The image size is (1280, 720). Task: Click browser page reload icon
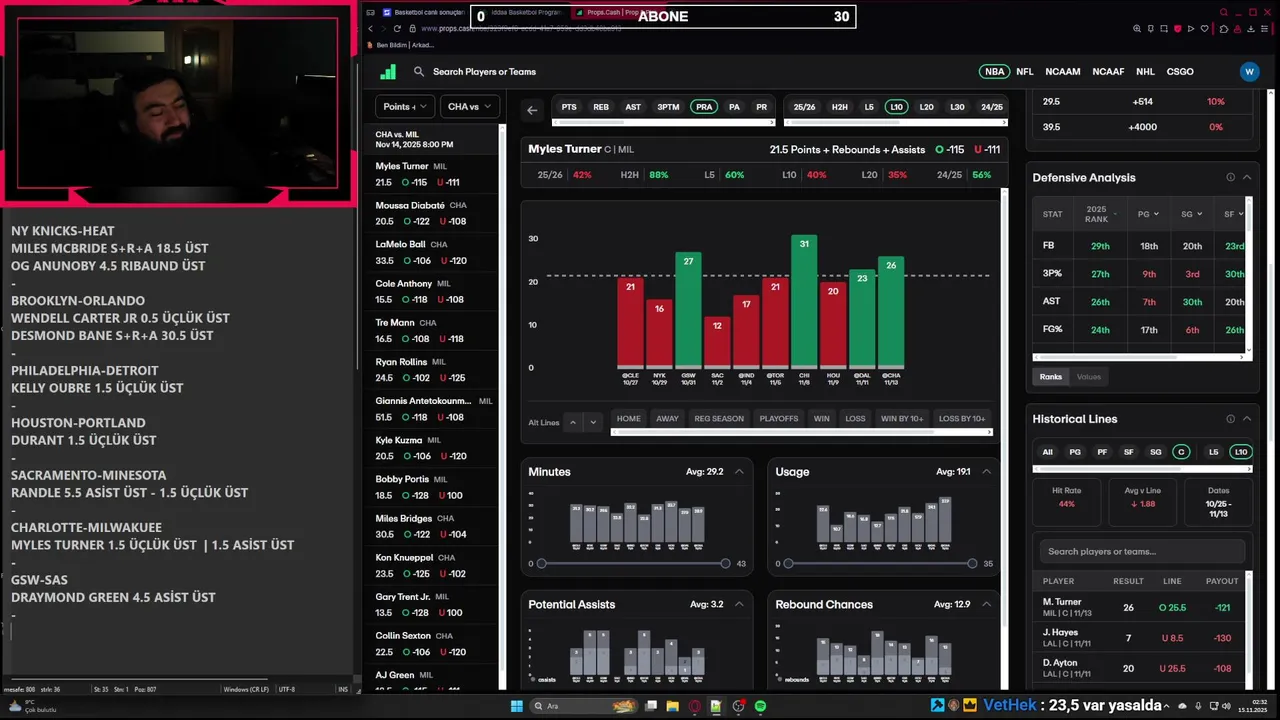coord(397,29)
